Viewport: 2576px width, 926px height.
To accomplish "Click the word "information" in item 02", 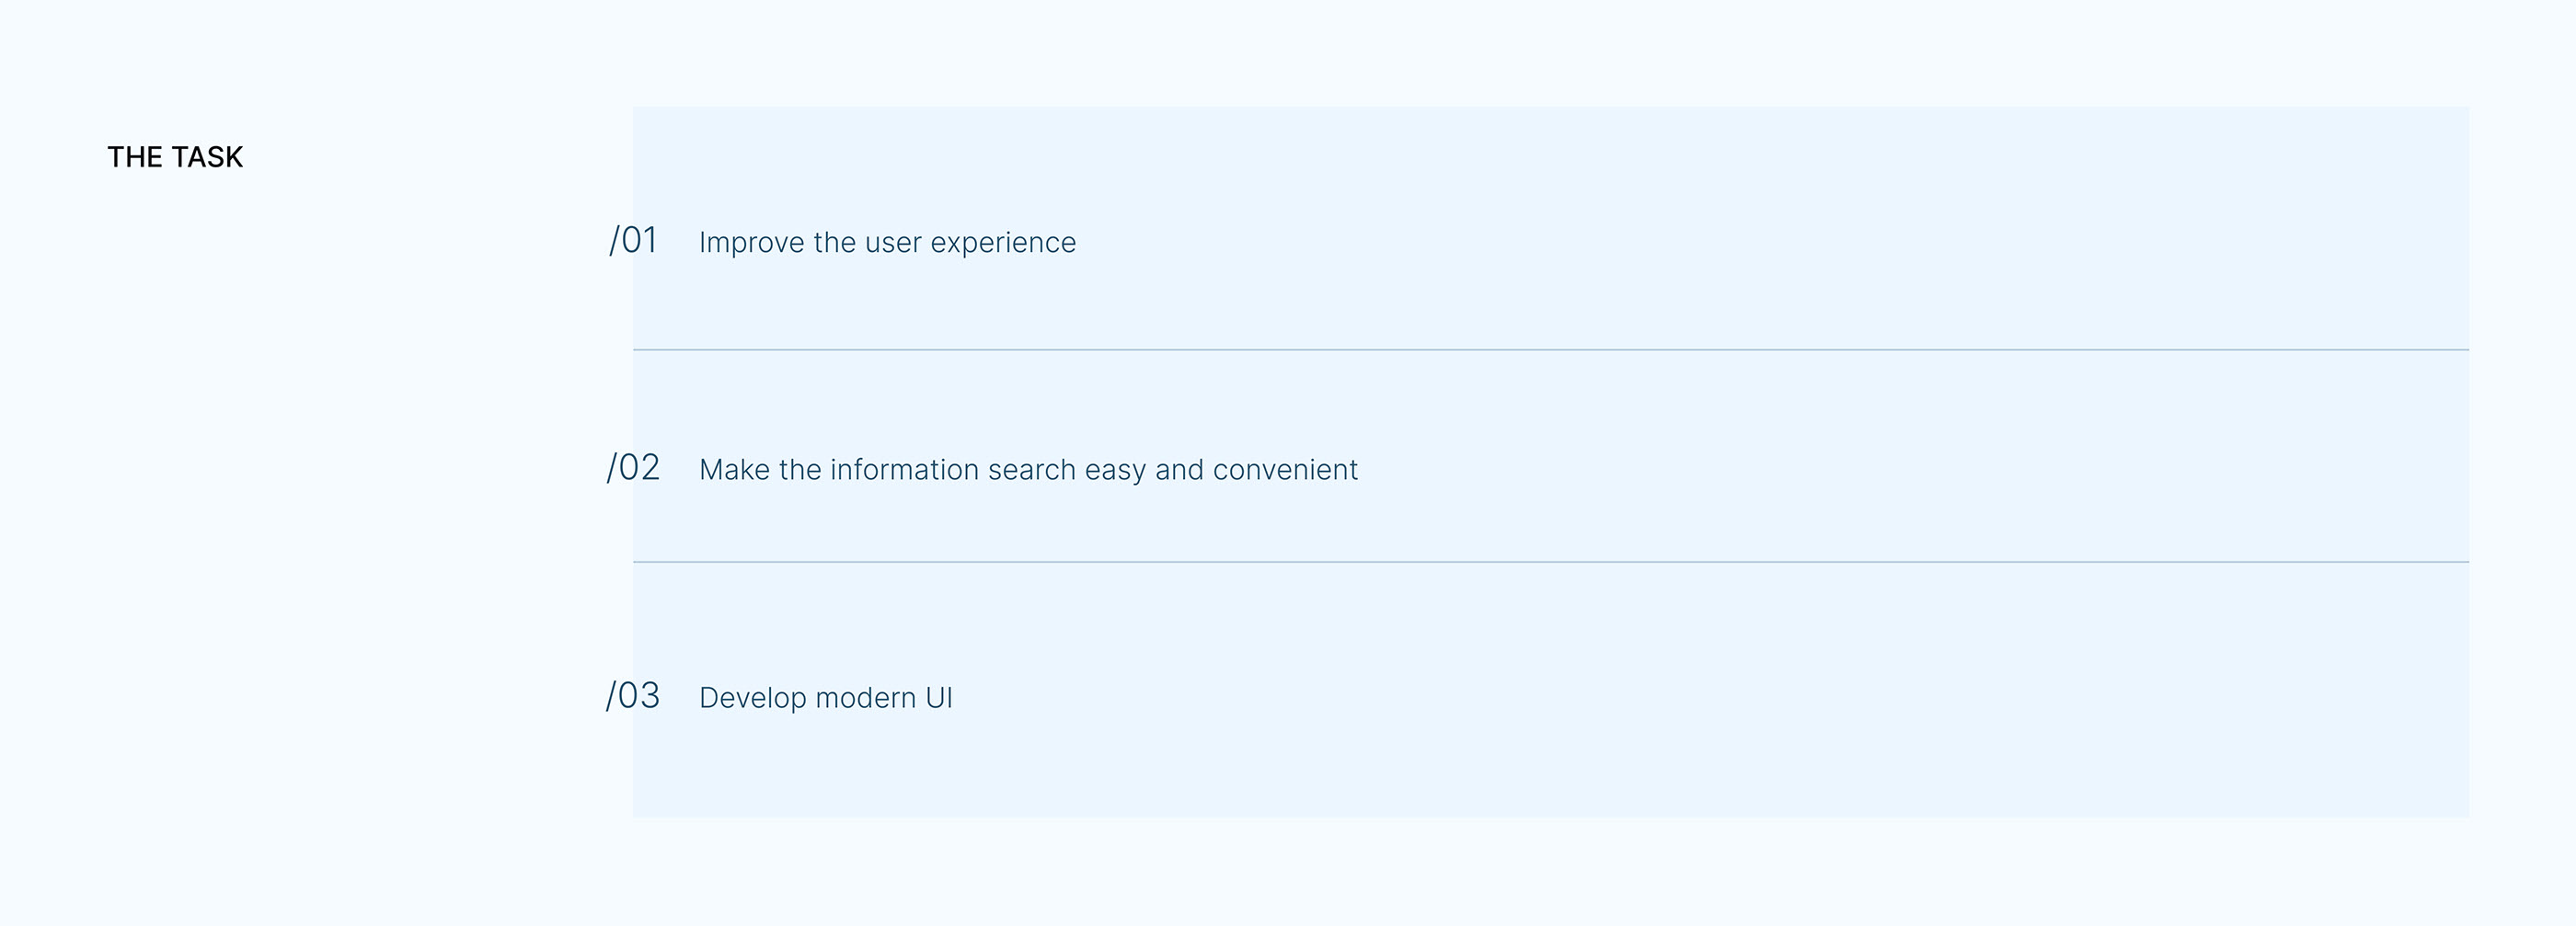I will [904, 470].
